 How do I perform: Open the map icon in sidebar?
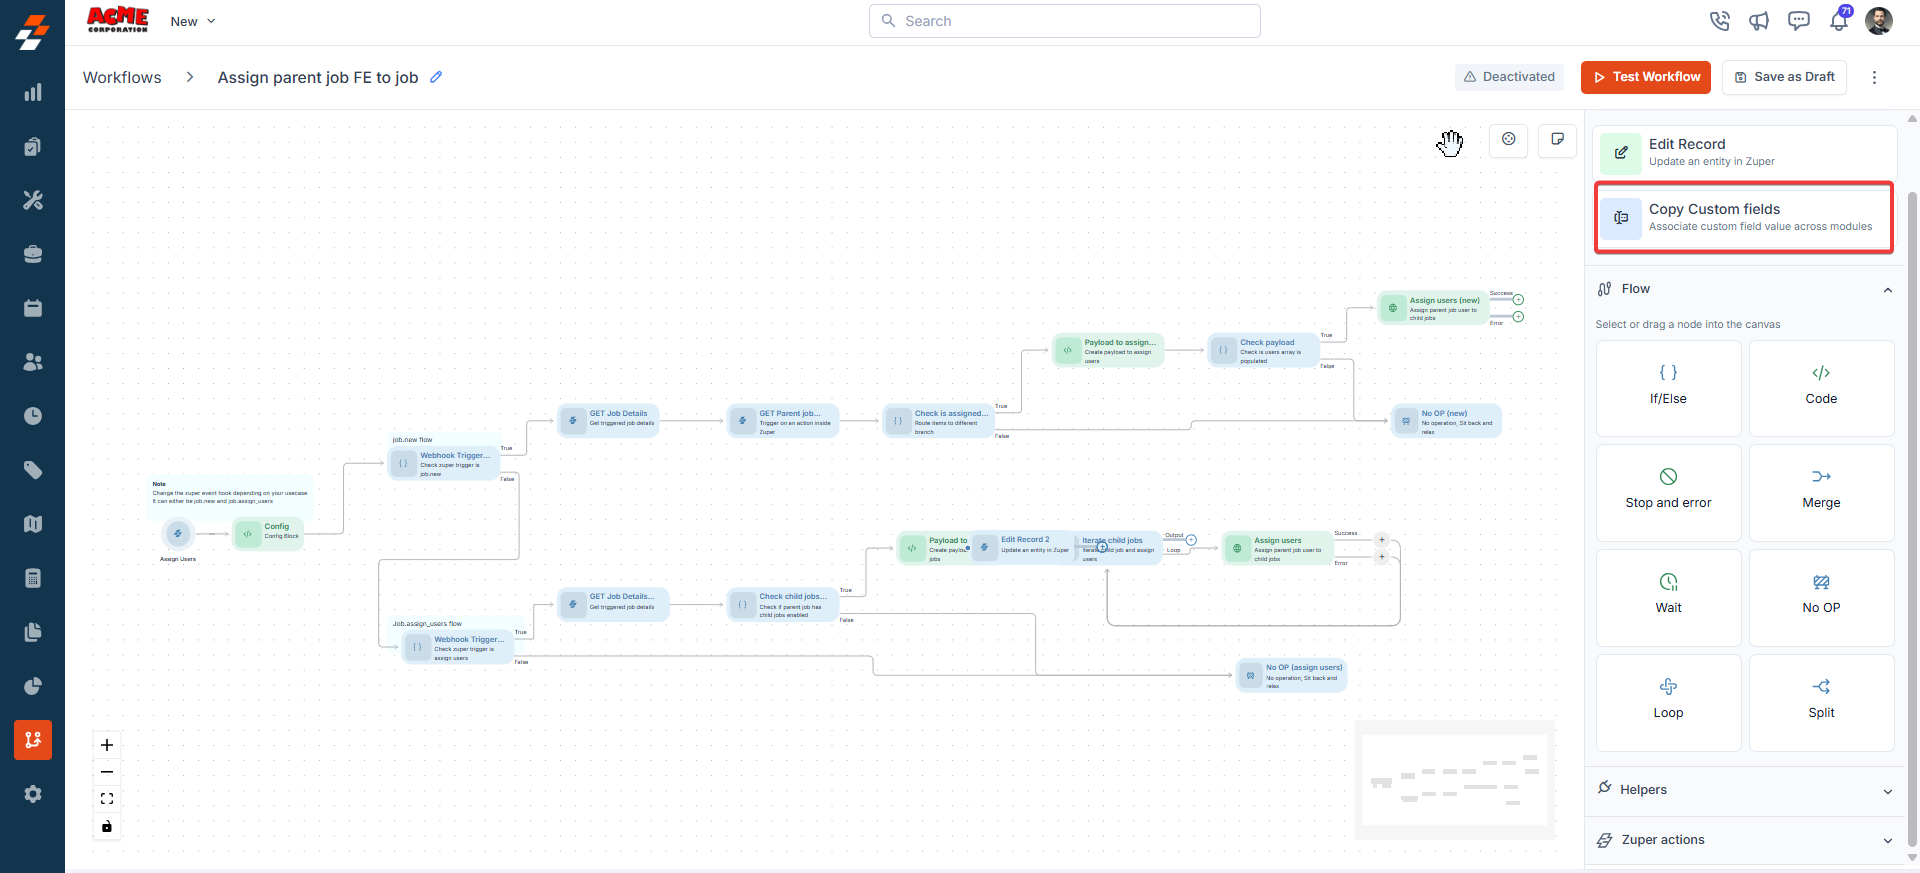coord(33,524)
